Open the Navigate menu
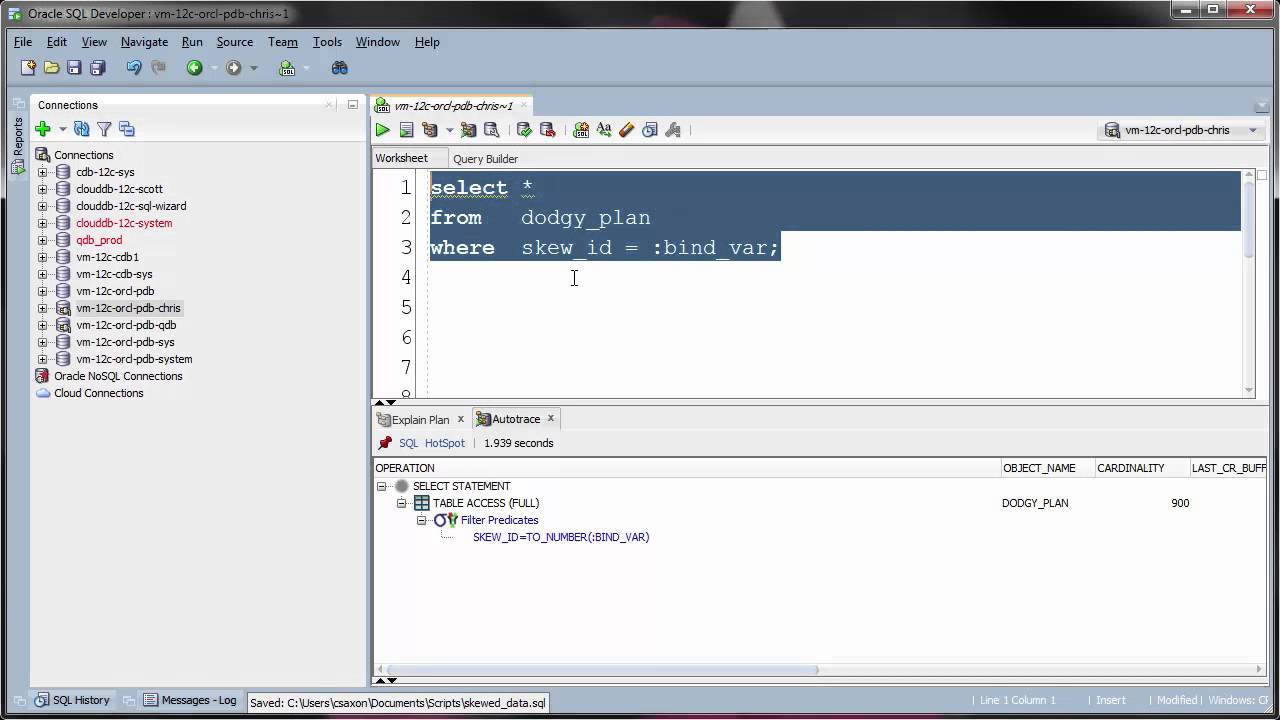The height and width of the screenshot is (720, 1280). click(144, 42)
